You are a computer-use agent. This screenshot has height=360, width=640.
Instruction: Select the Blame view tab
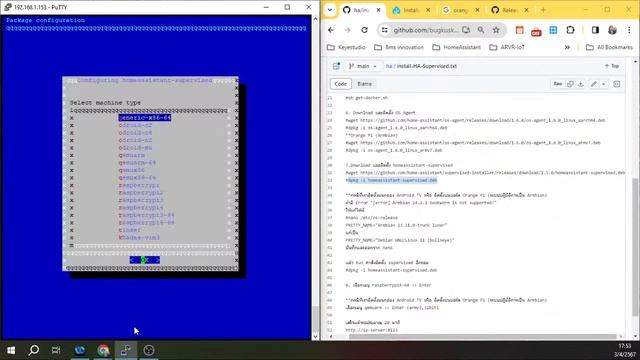(x=364, y=84)
